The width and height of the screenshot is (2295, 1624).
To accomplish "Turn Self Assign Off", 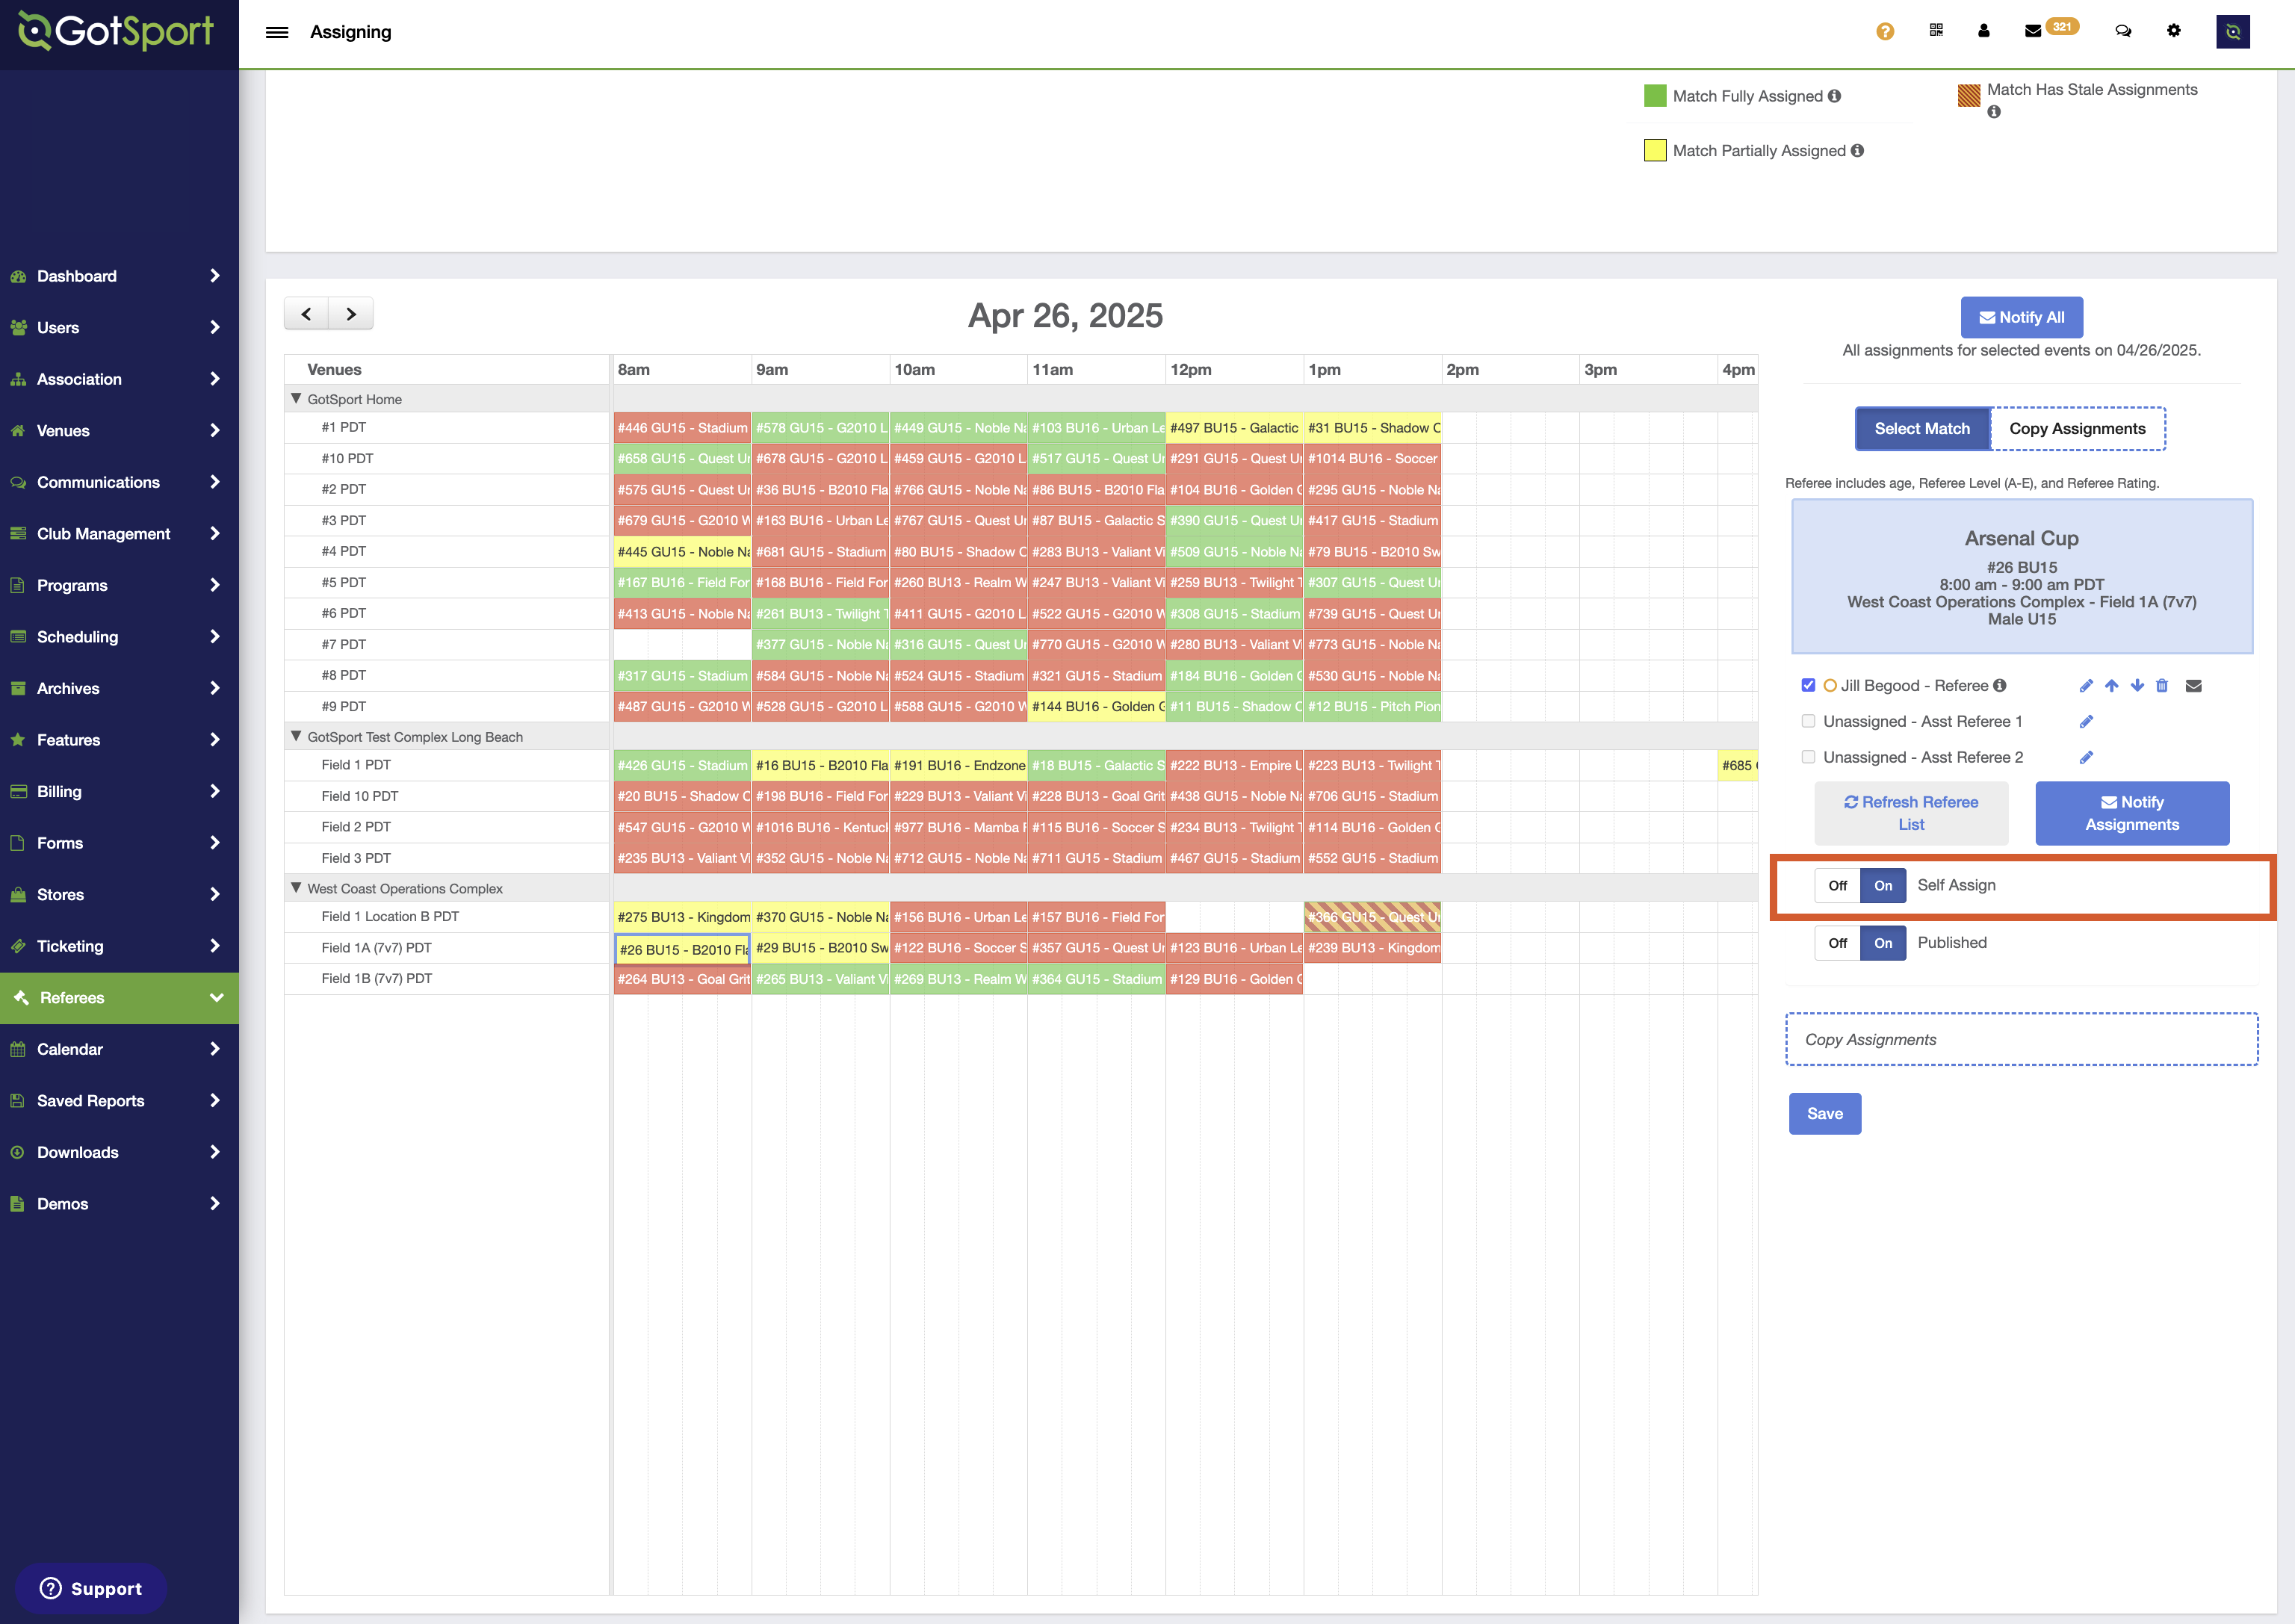I will coord(1838,885).
